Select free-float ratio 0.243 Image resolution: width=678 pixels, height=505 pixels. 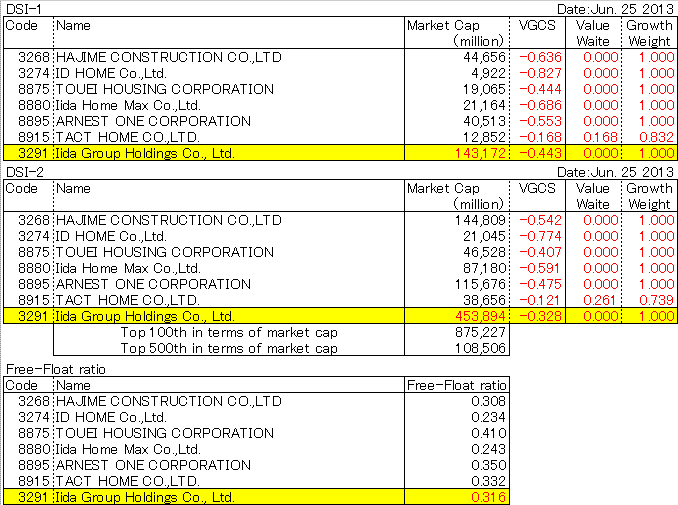(488, 449)
